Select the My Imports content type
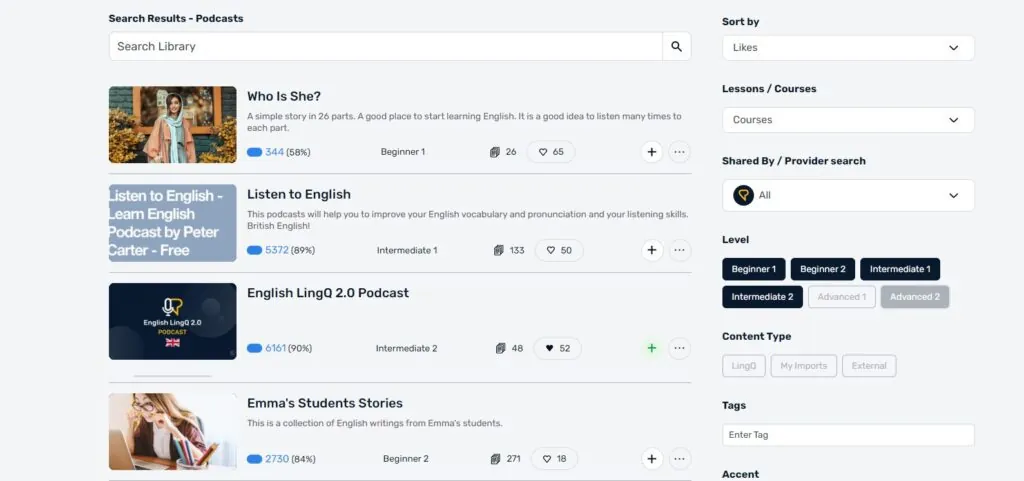The width and height of the screenshot is (1024, 481). click(x=803, y=366)
